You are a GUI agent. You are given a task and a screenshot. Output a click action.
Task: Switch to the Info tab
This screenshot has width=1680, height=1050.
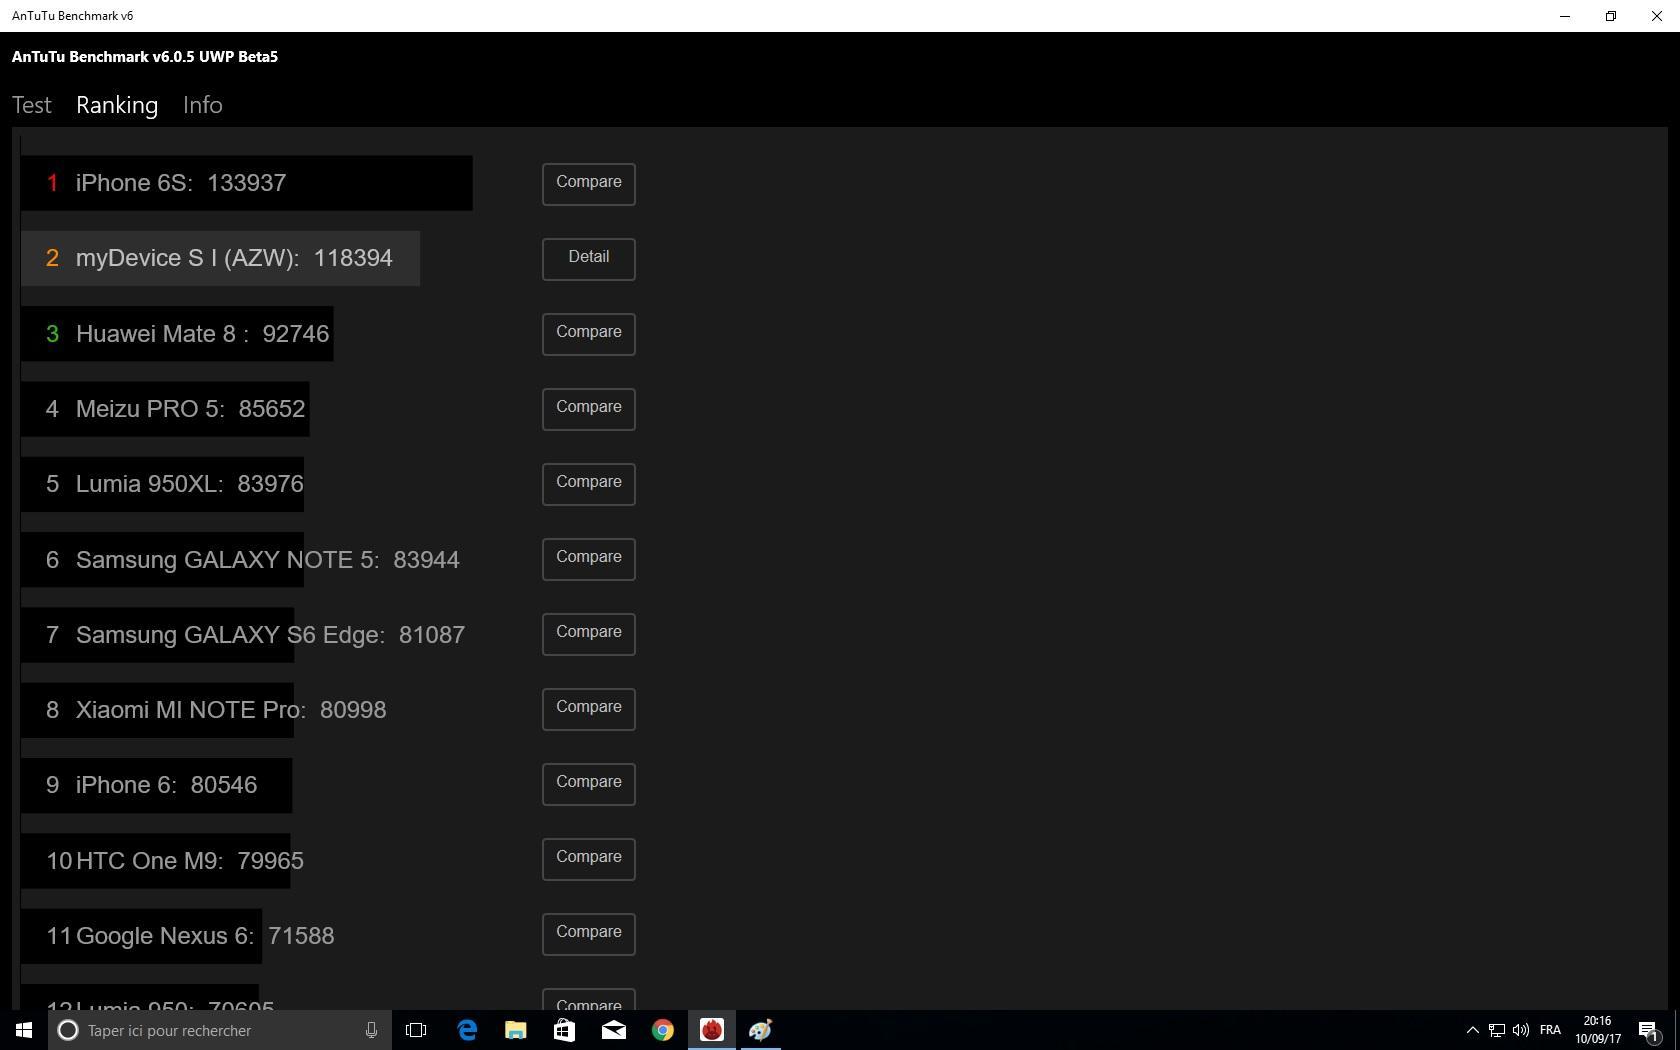pos(202,105)
